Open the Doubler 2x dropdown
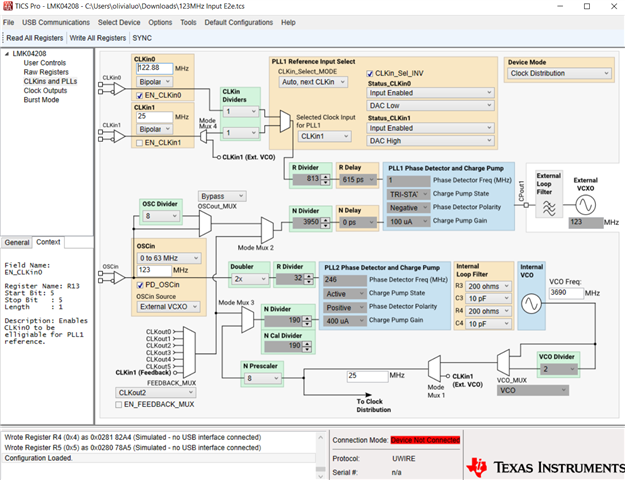625x480 pixels. tap(250, 279)
